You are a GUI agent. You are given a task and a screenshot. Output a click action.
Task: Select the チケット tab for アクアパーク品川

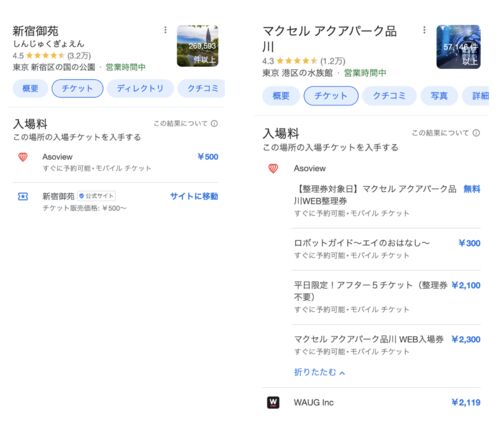pos(331,96)
